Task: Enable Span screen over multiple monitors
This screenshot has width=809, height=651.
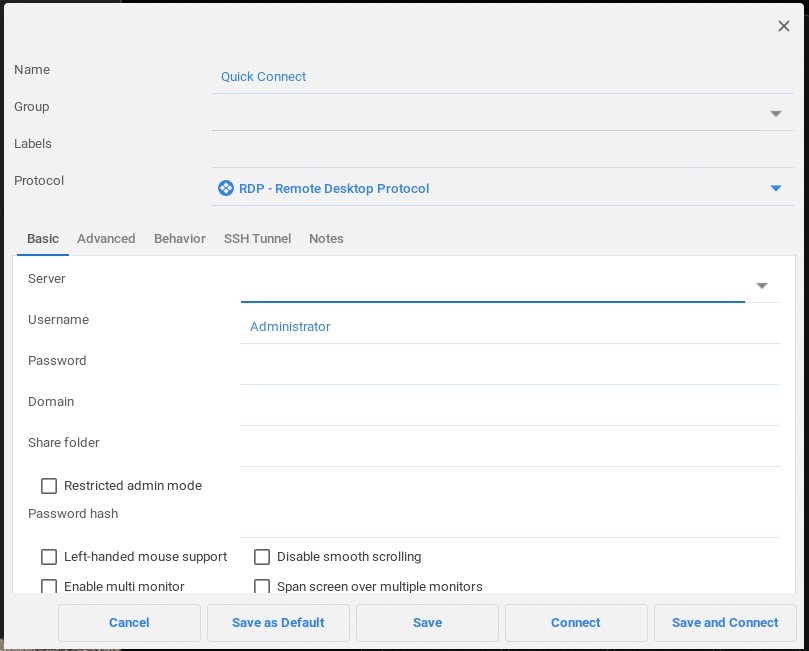Action: coord(262,587)
